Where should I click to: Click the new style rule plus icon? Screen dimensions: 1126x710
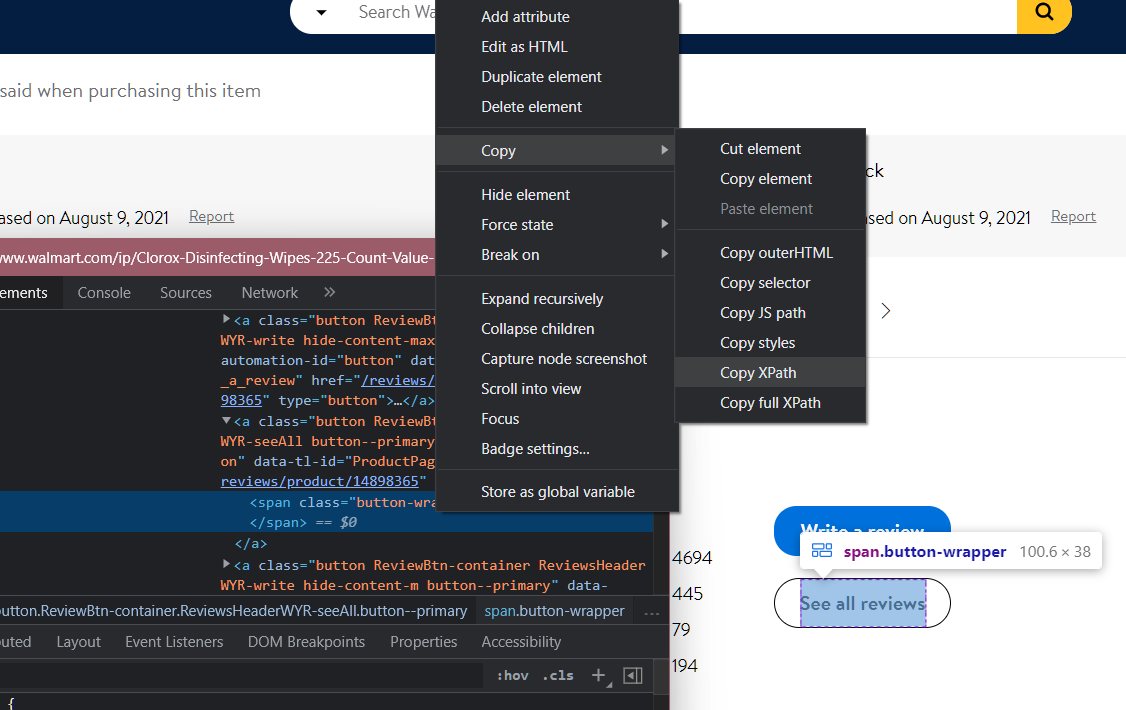598,675
